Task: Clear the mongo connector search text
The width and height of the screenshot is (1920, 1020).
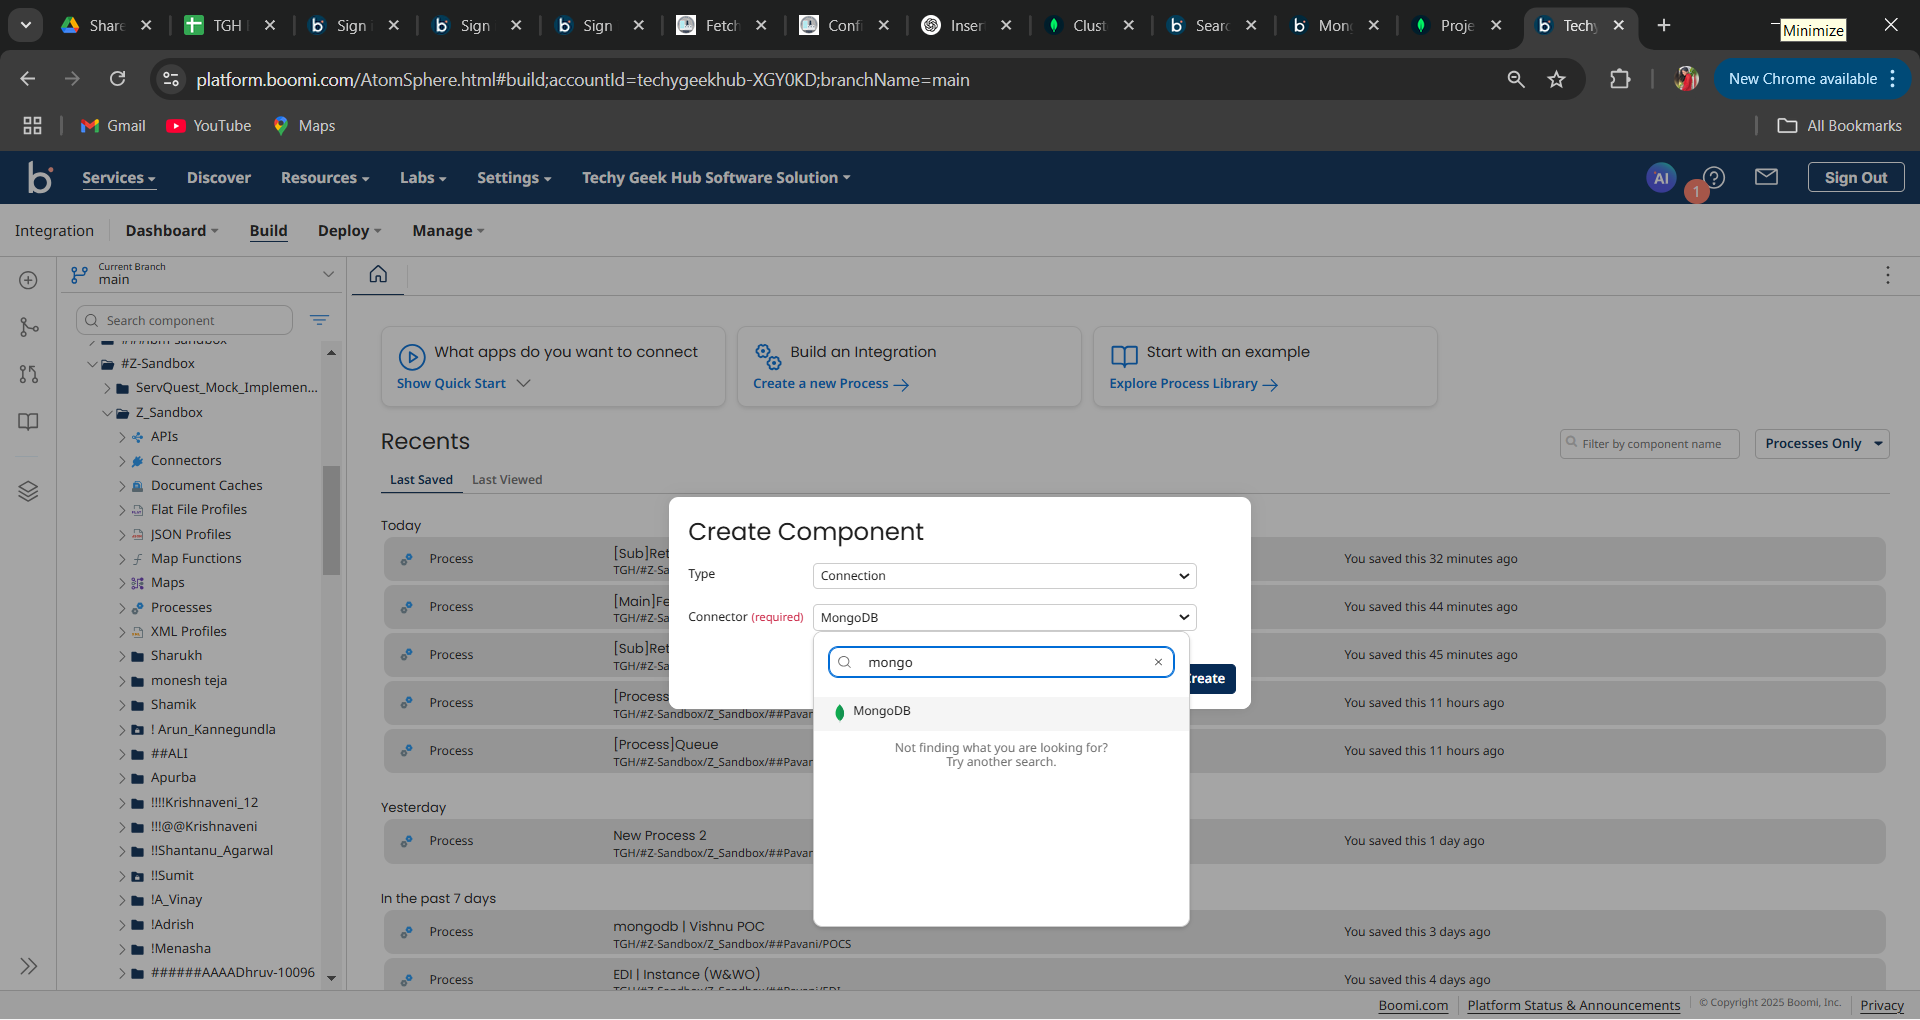Action: (1158, 662)
